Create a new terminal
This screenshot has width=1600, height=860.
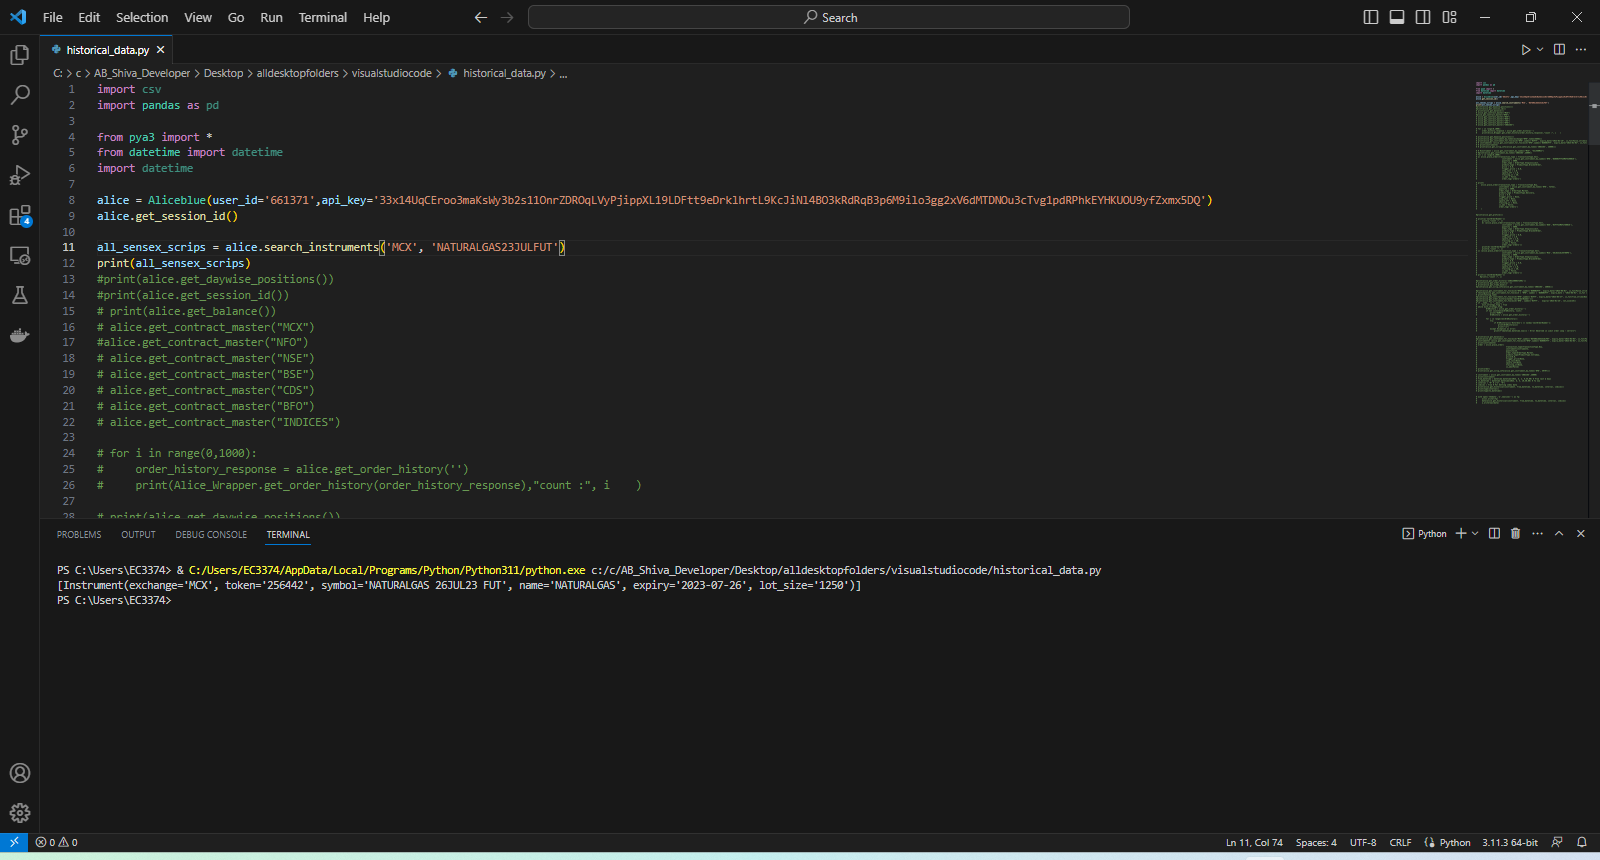pyautogui.click(x=1461, y=534)
